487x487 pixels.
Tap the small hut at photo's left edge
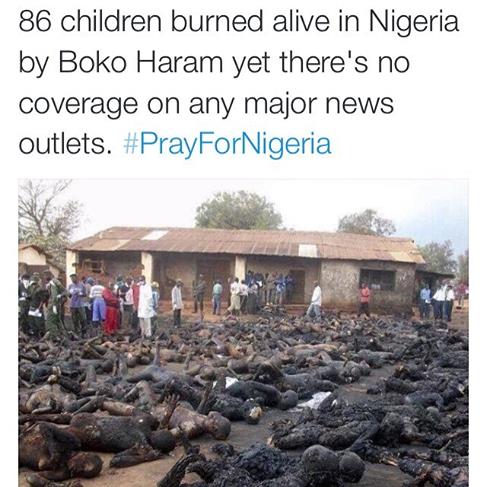pos(35,257)
